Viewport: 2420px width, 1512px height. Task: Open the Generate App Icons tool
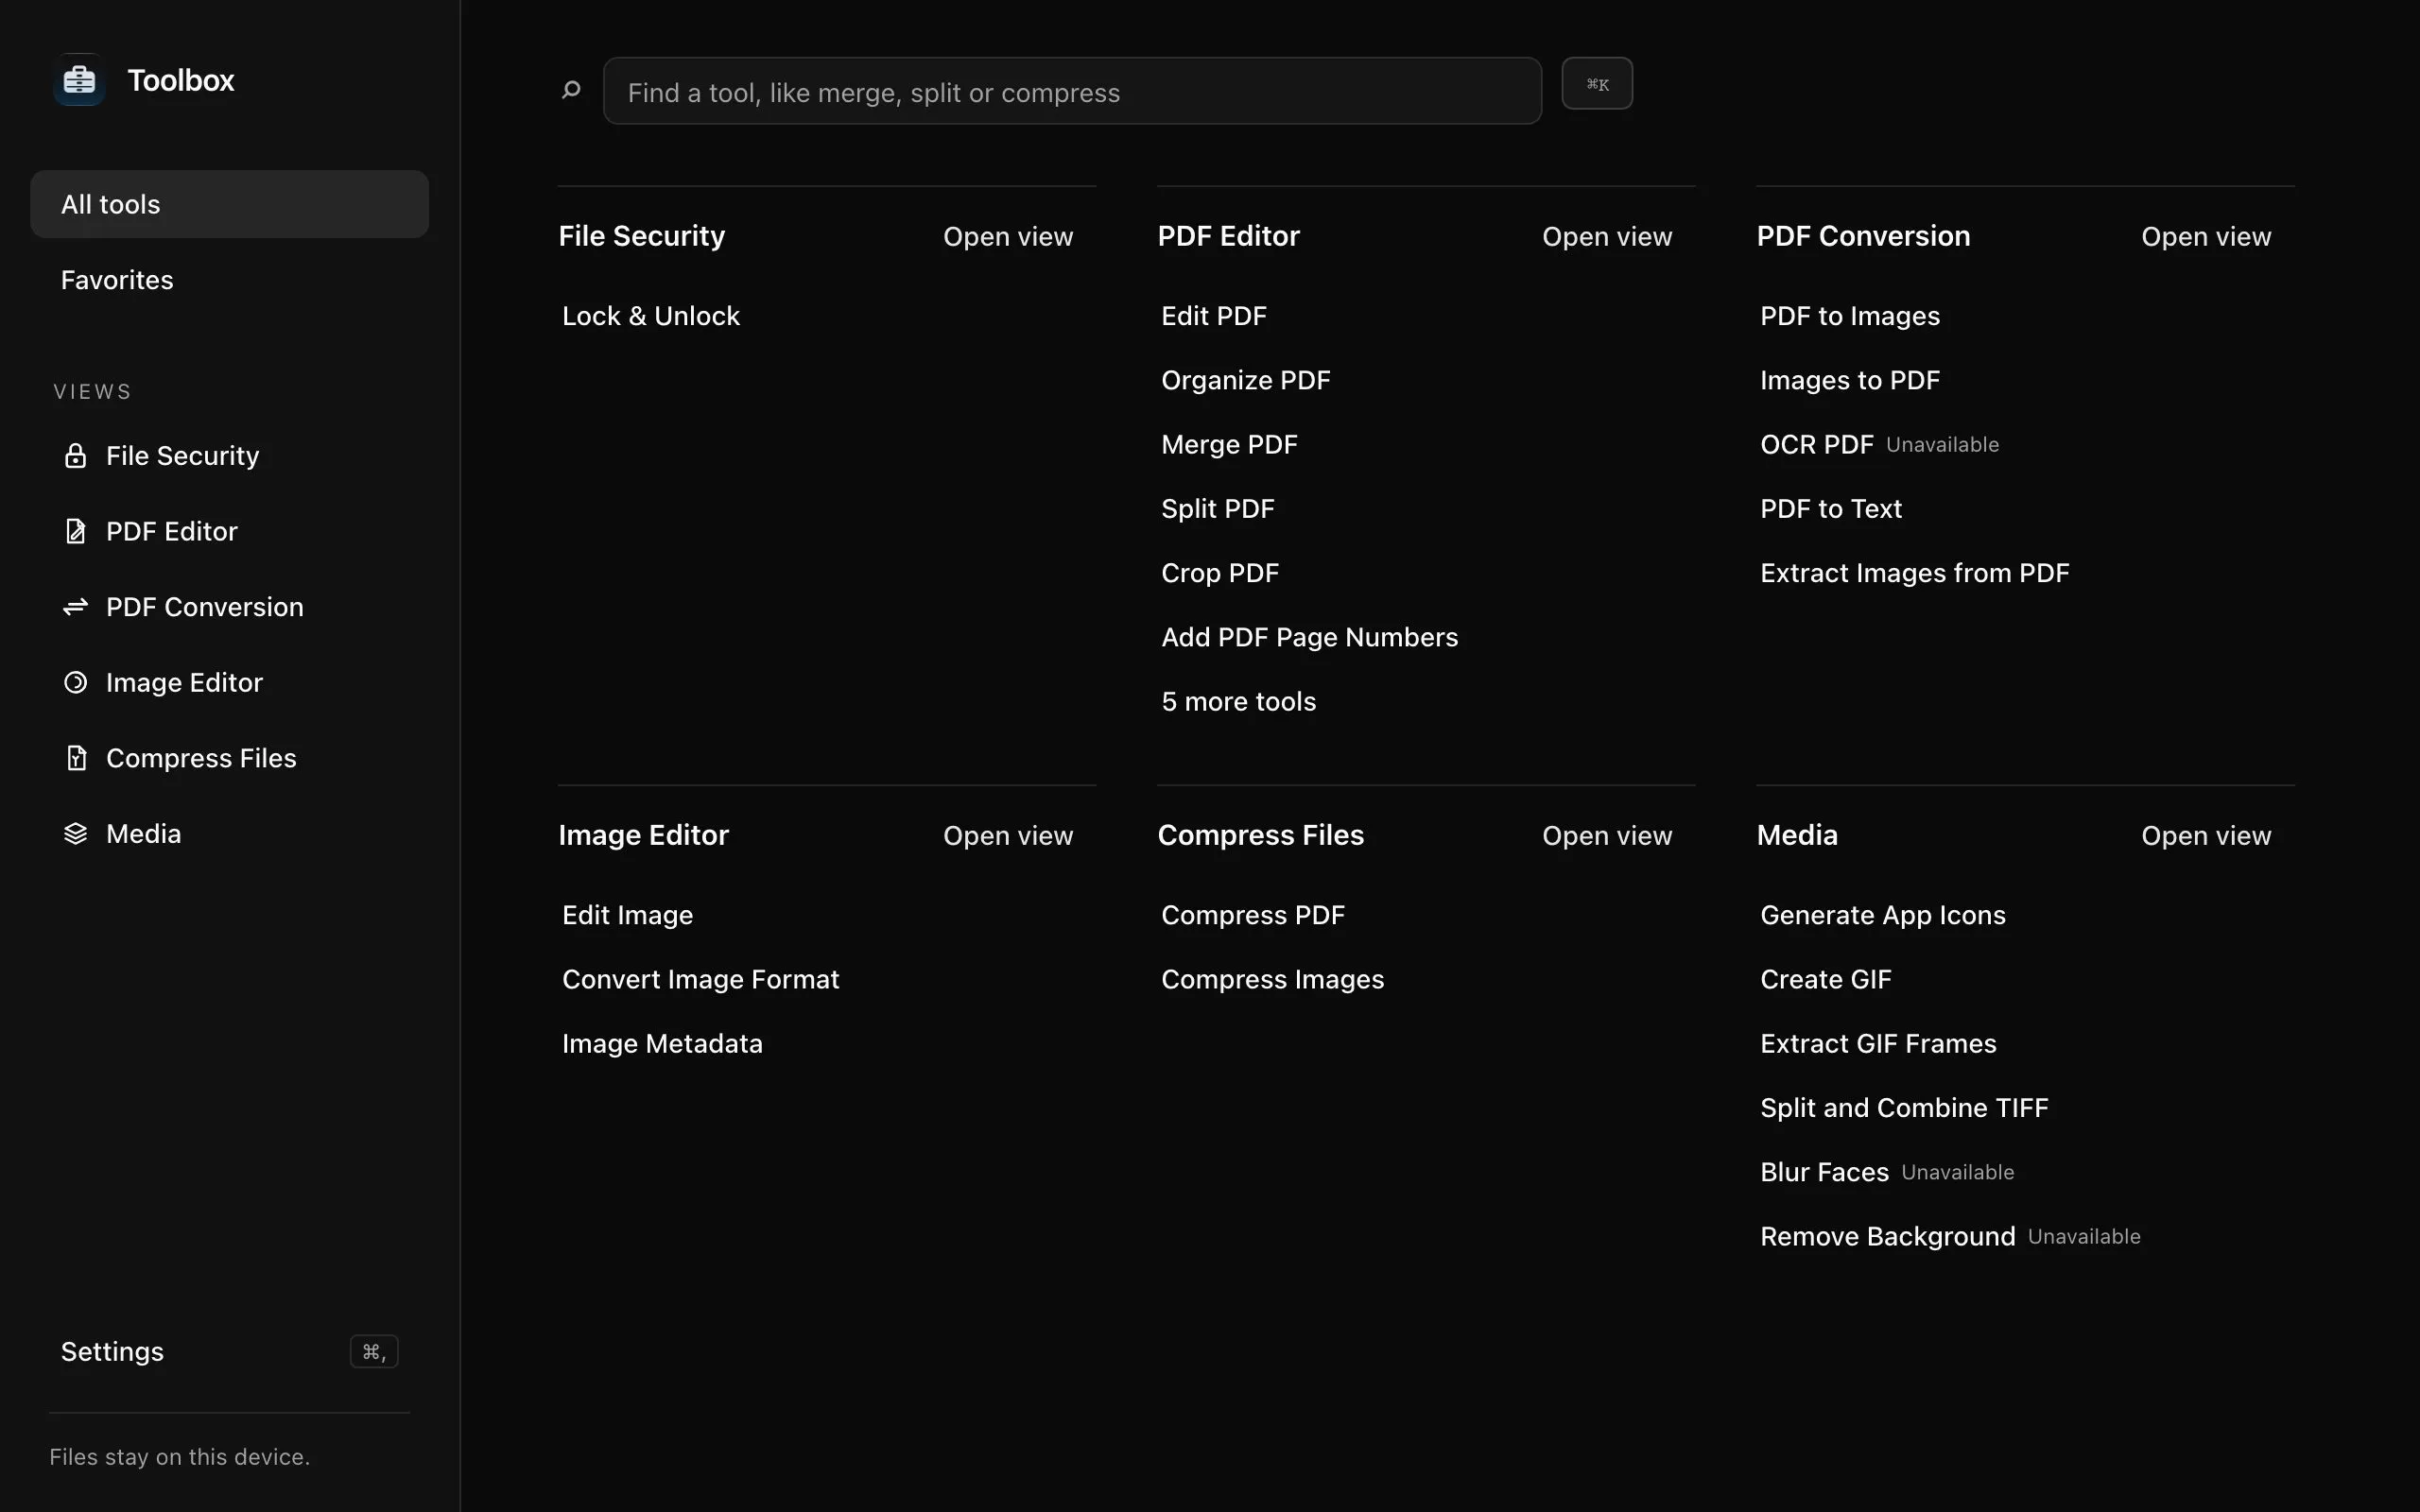click(1882, 915)
